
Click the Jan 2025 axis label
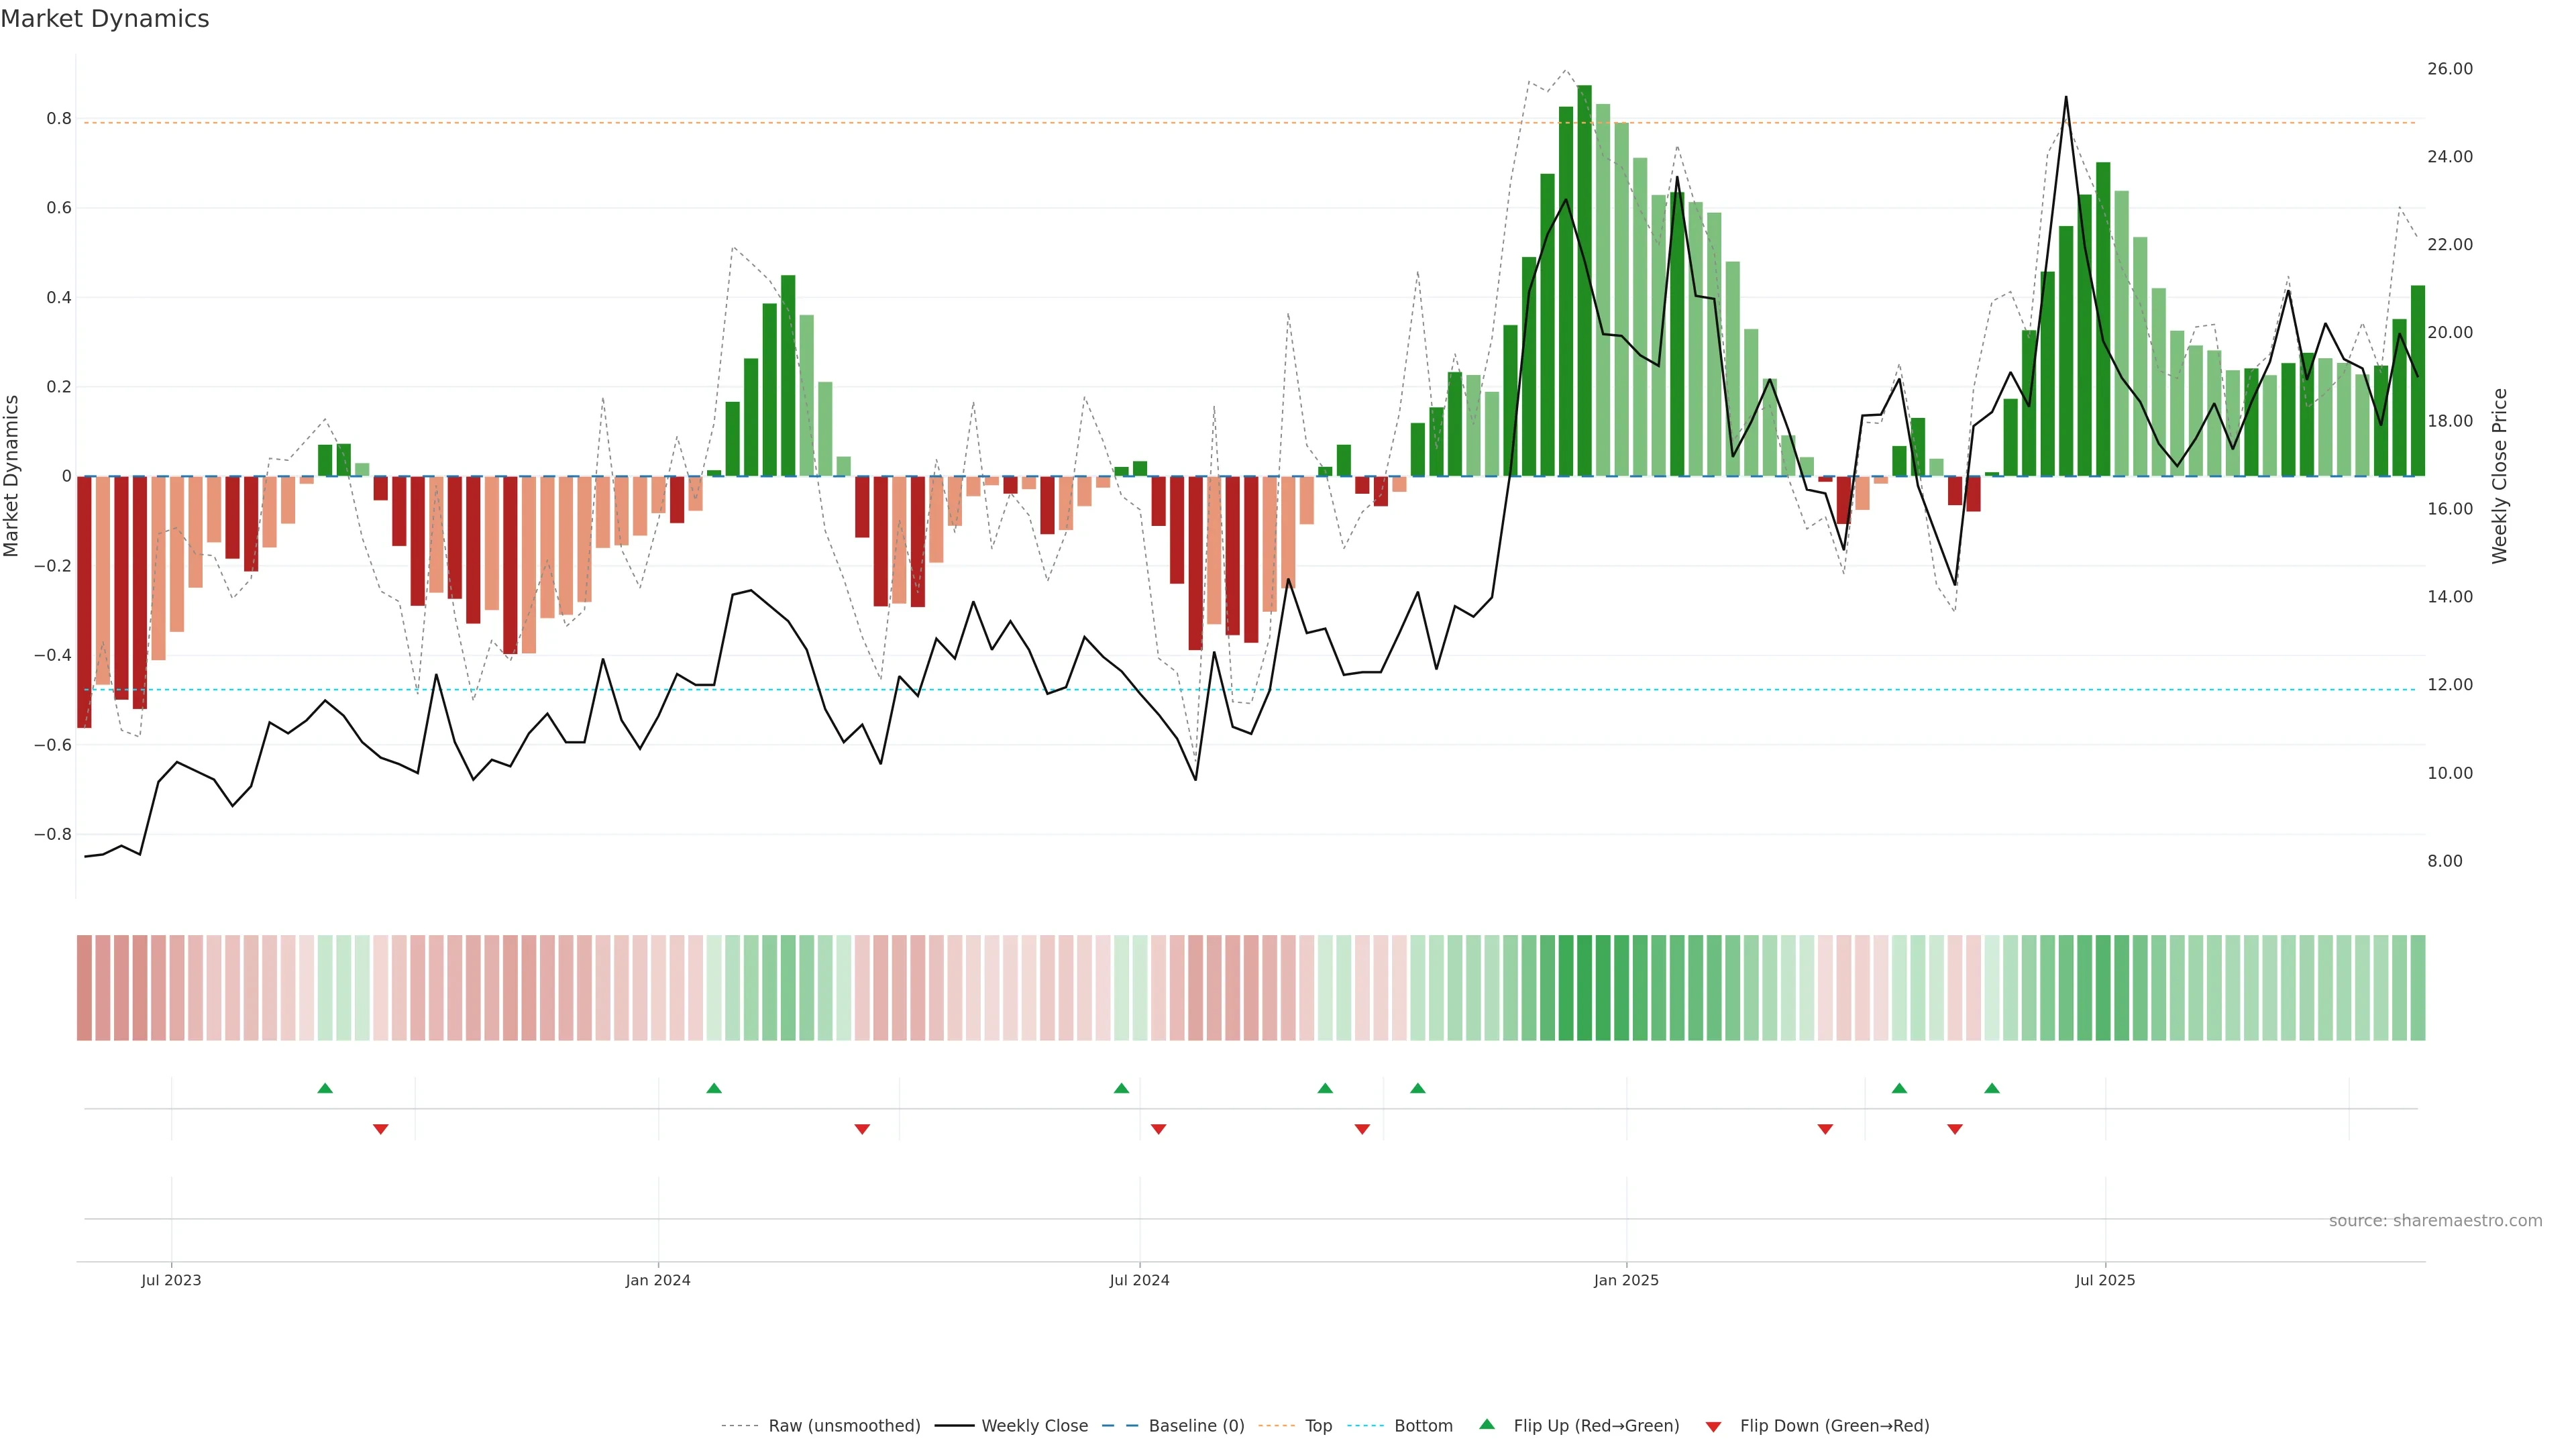pyautogui.click(x=1626, y=1280)
